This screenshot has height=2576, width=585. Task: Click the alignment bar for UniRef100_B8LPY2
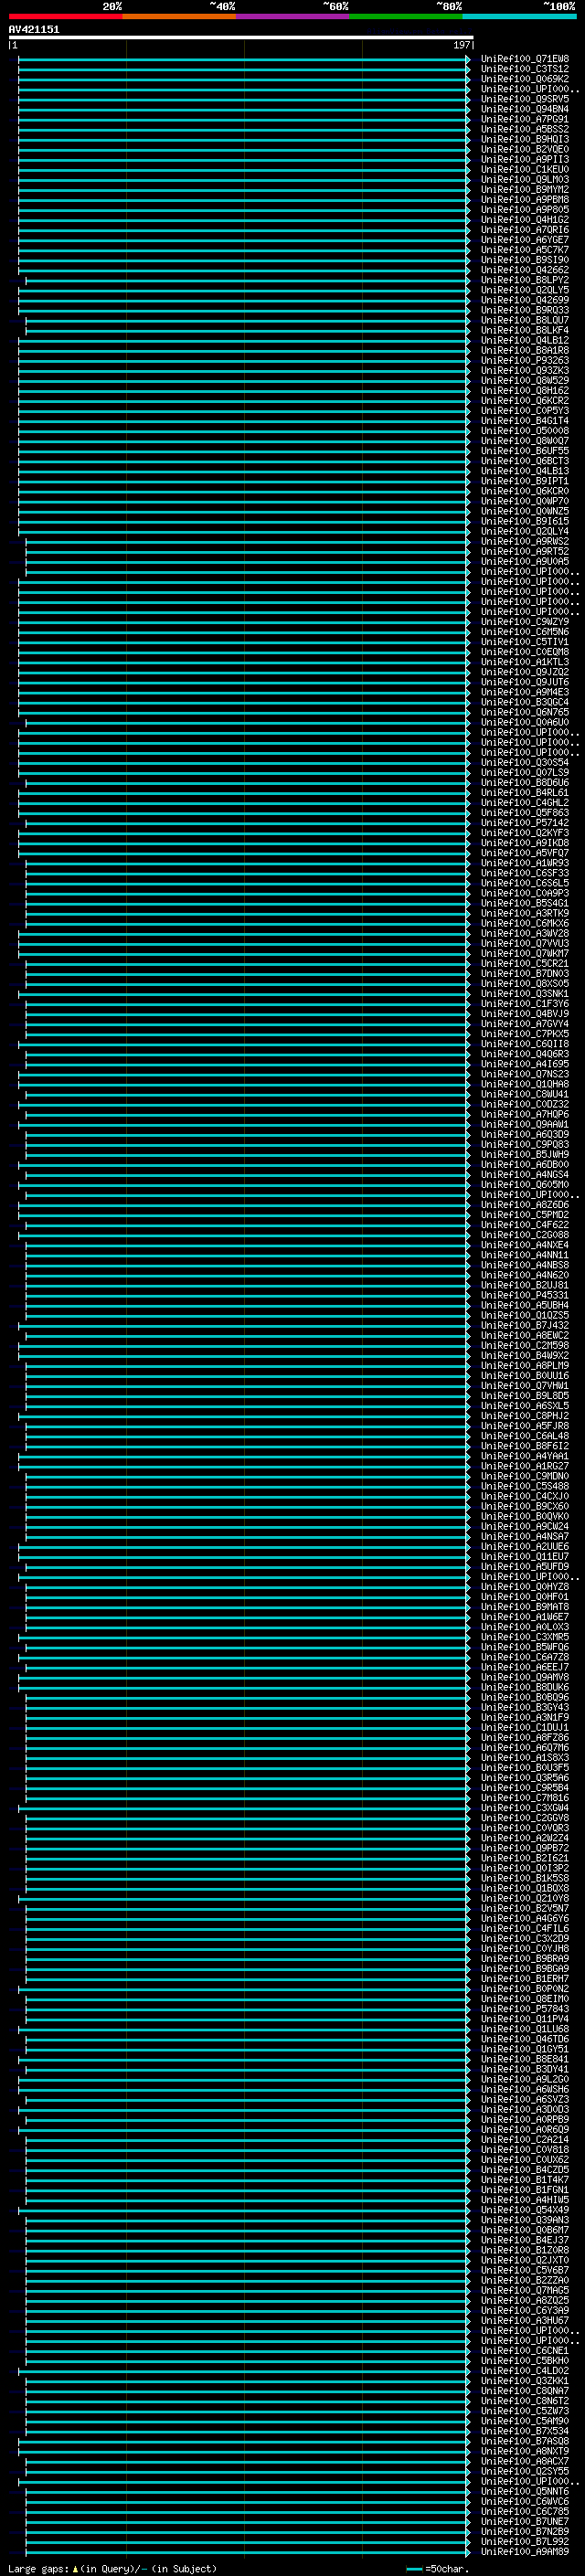[x=247, y=280]
